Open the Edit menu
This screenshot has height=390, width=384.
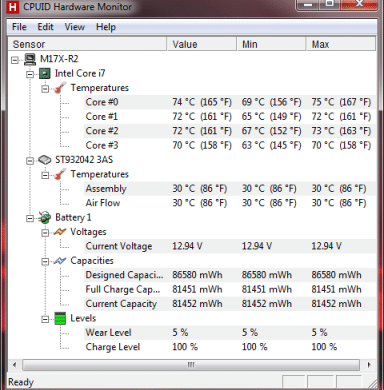(x=45, y=27)
